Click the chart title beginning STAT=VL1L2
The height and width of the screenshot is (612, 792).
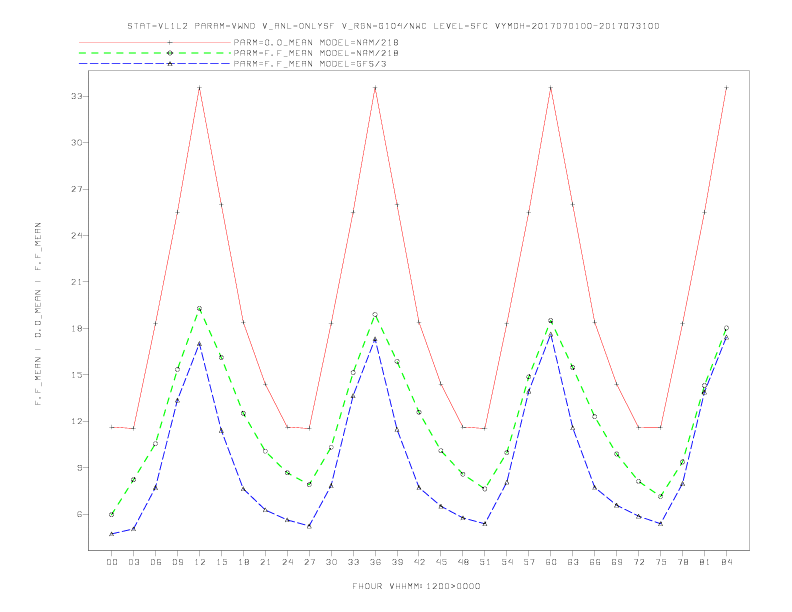coord(393,26)
